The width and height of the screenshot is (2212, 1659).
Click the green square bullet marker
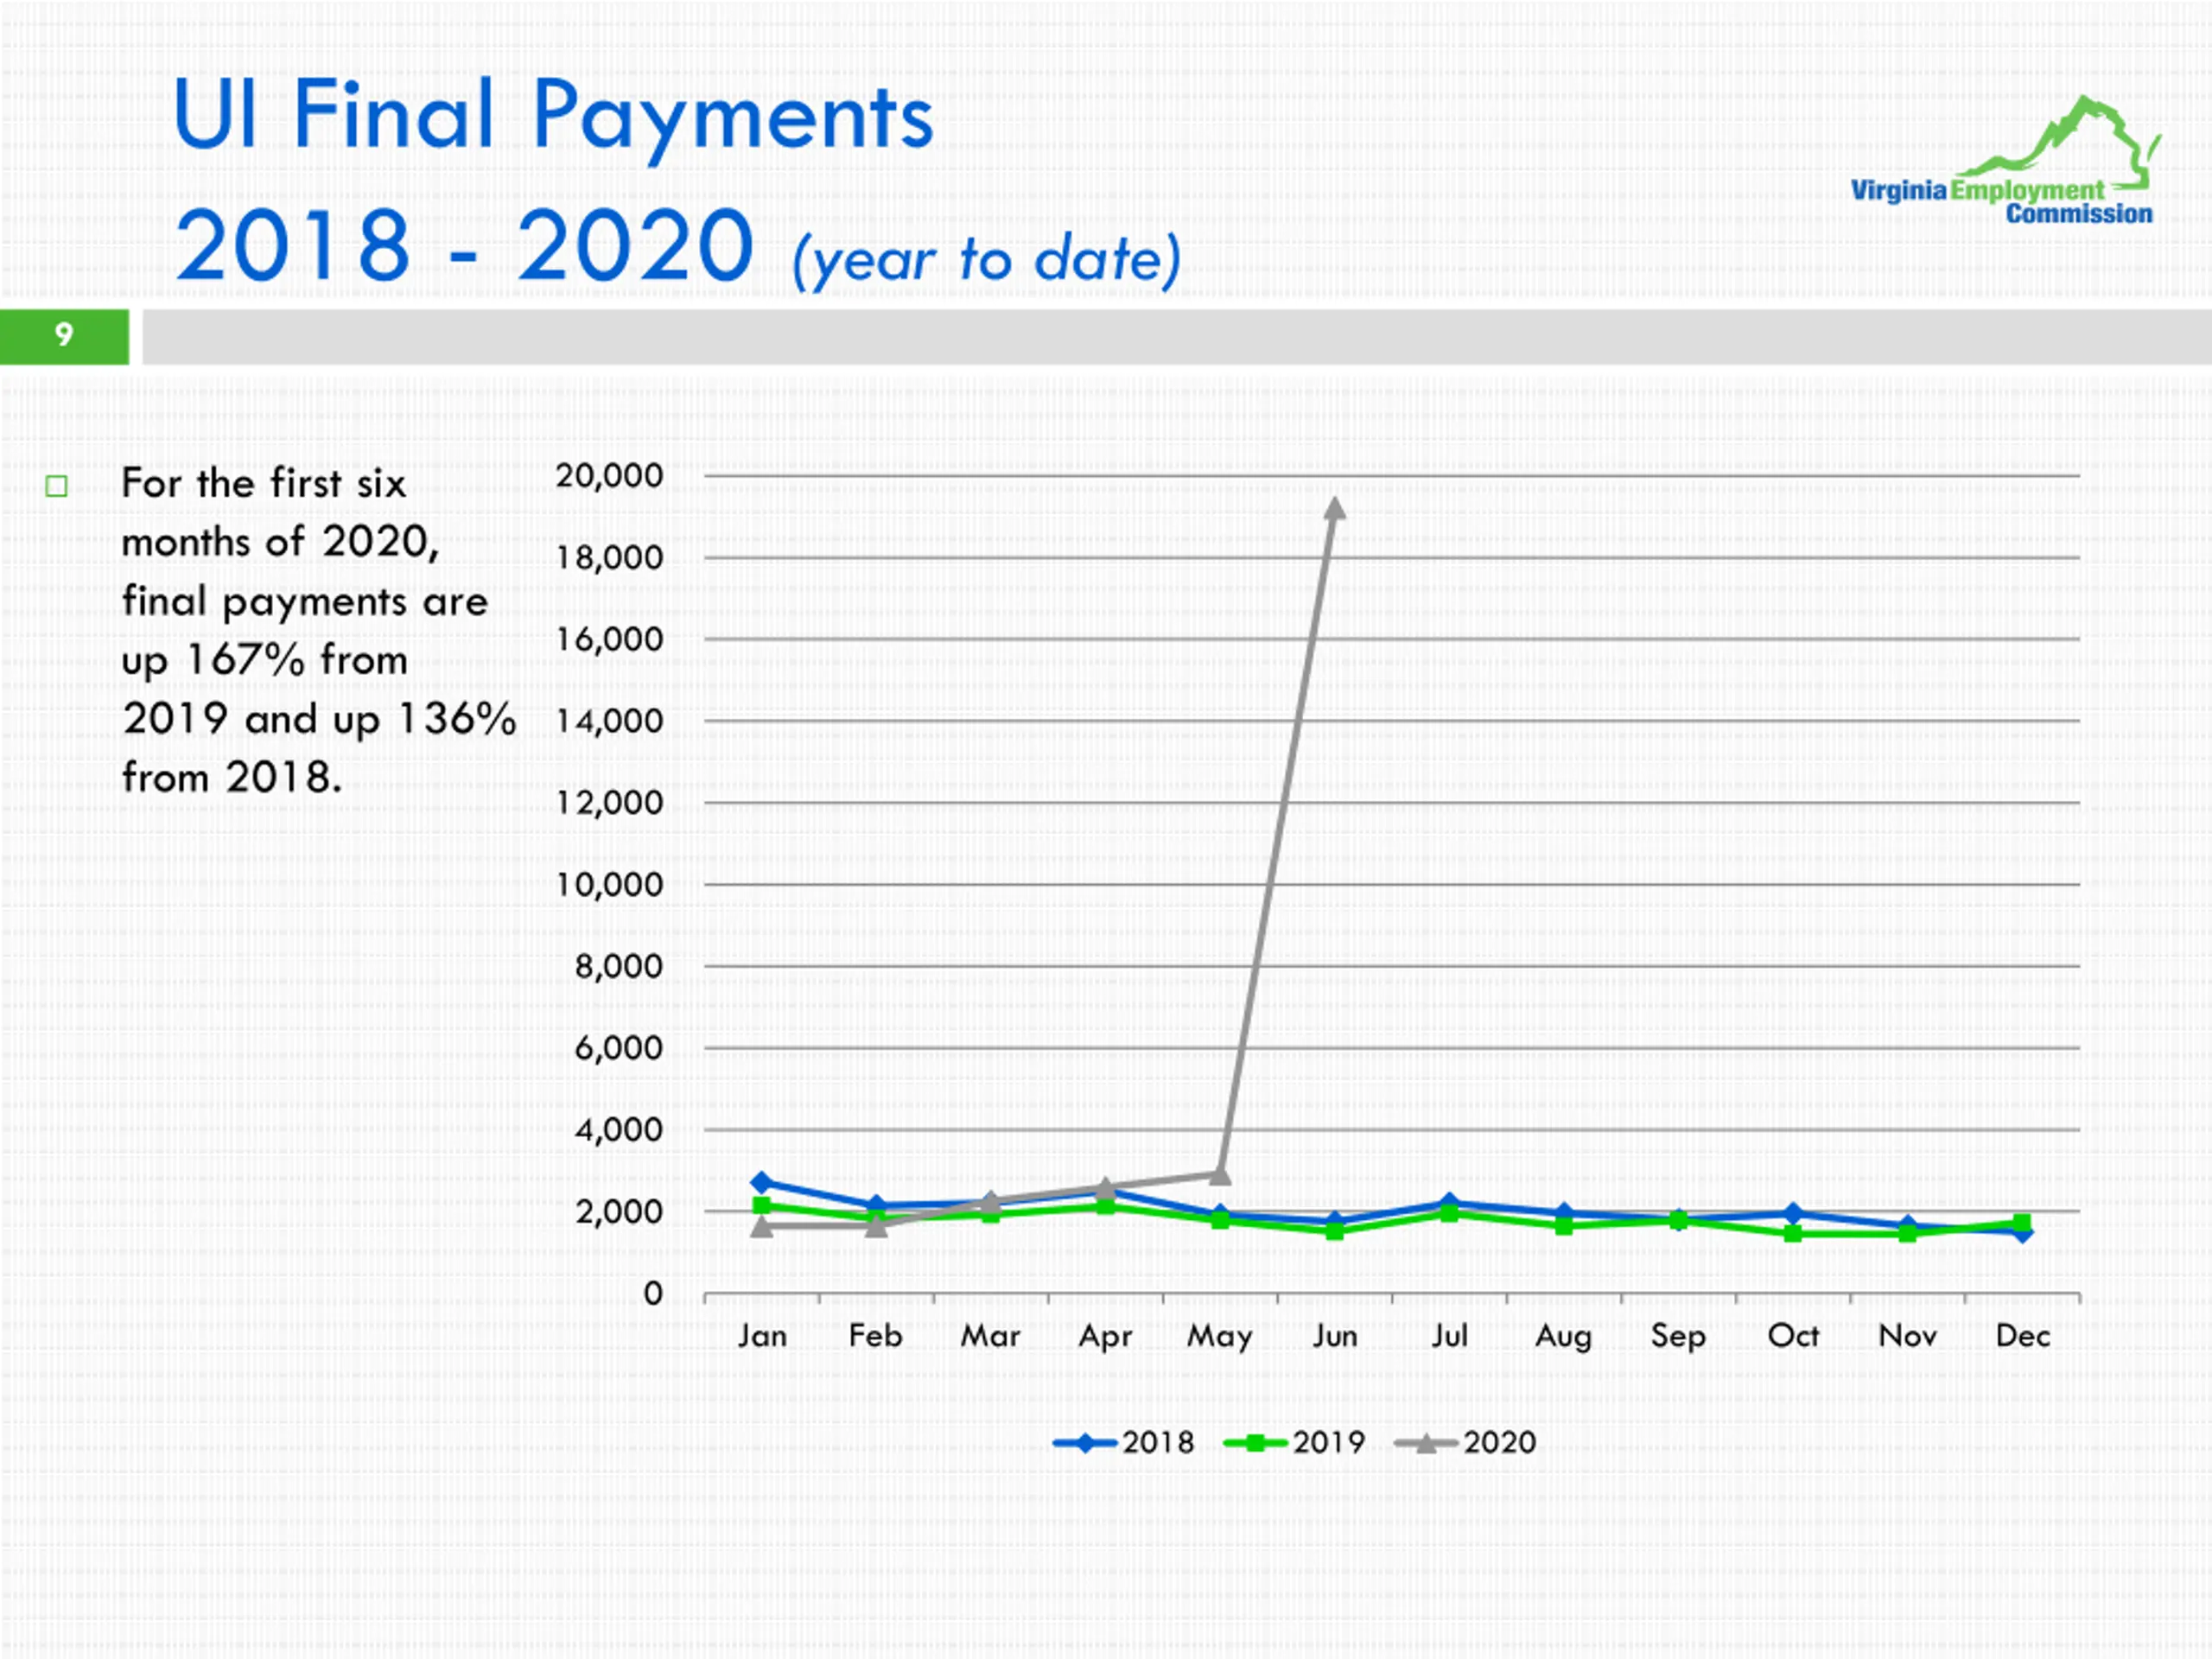[x=57, y=486]
